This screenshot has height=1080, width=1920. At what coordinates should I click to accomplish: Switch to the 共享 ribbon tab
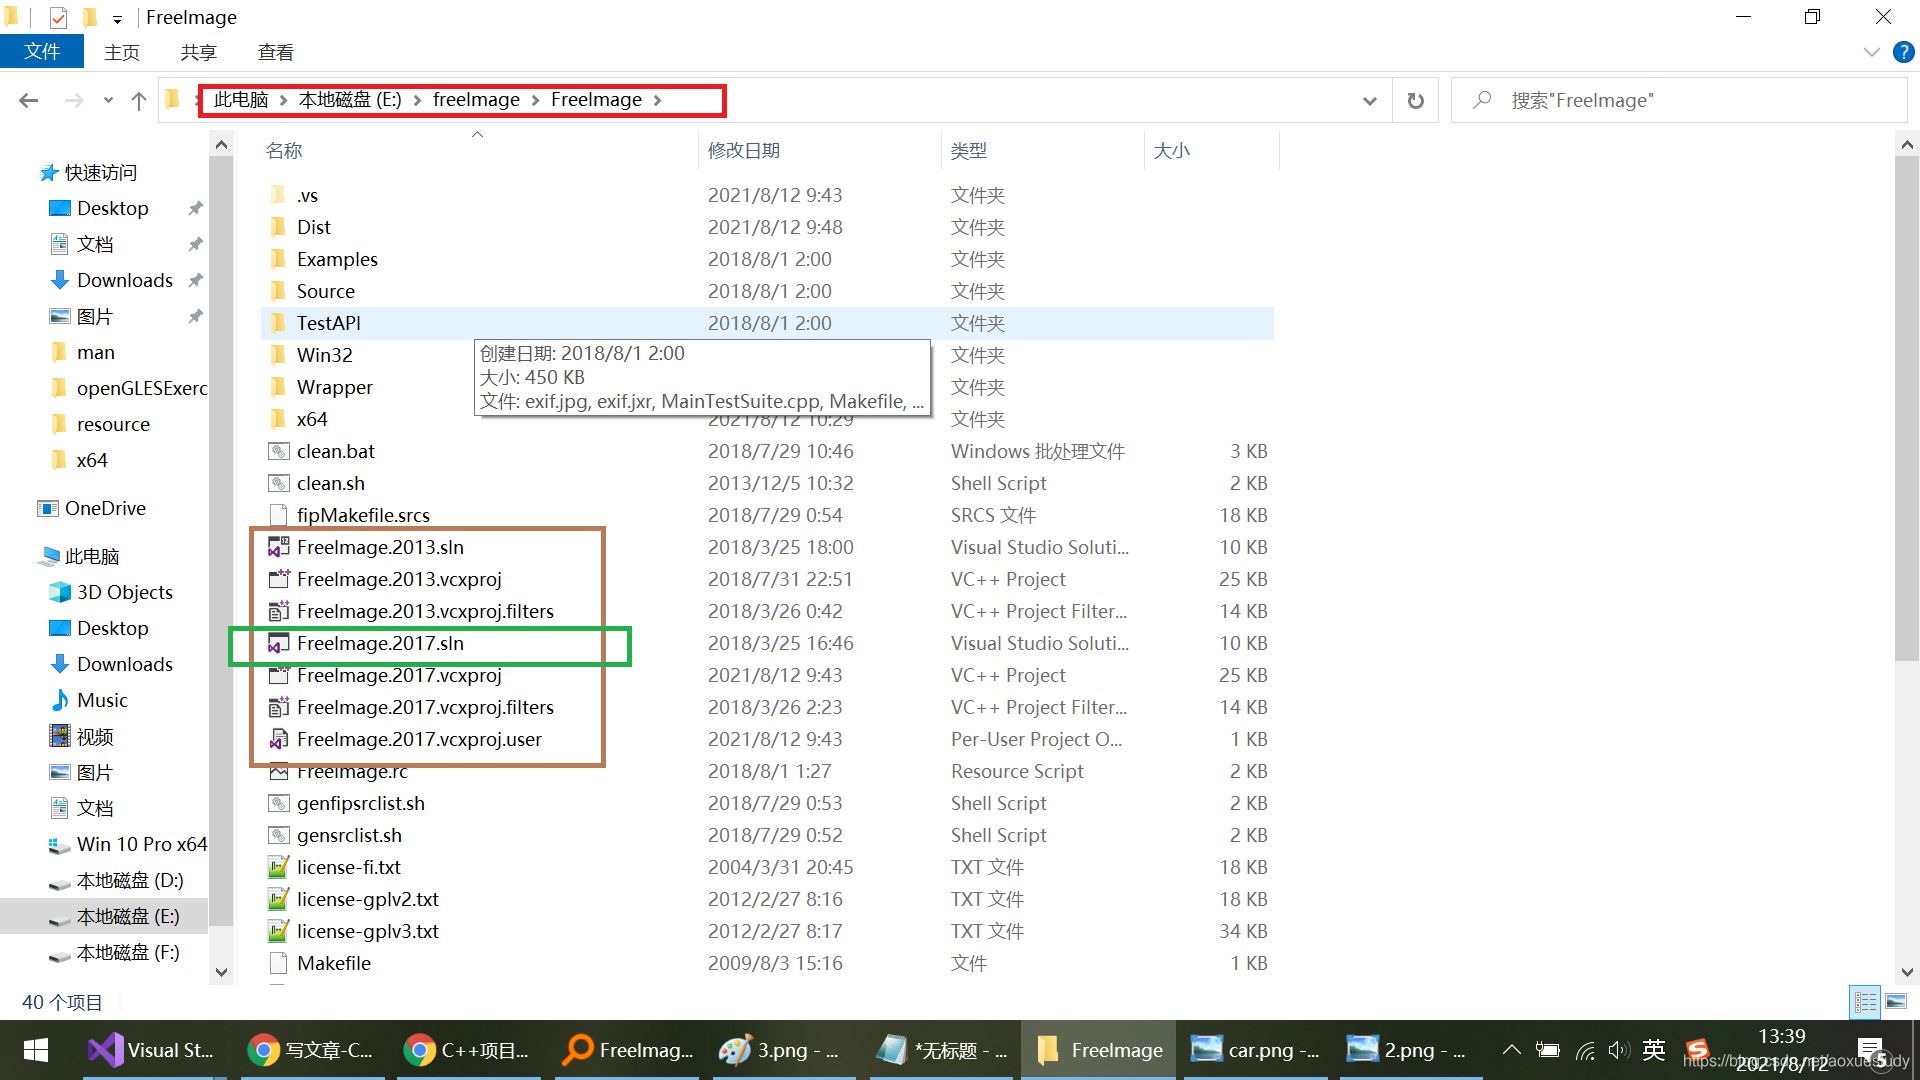198,52
